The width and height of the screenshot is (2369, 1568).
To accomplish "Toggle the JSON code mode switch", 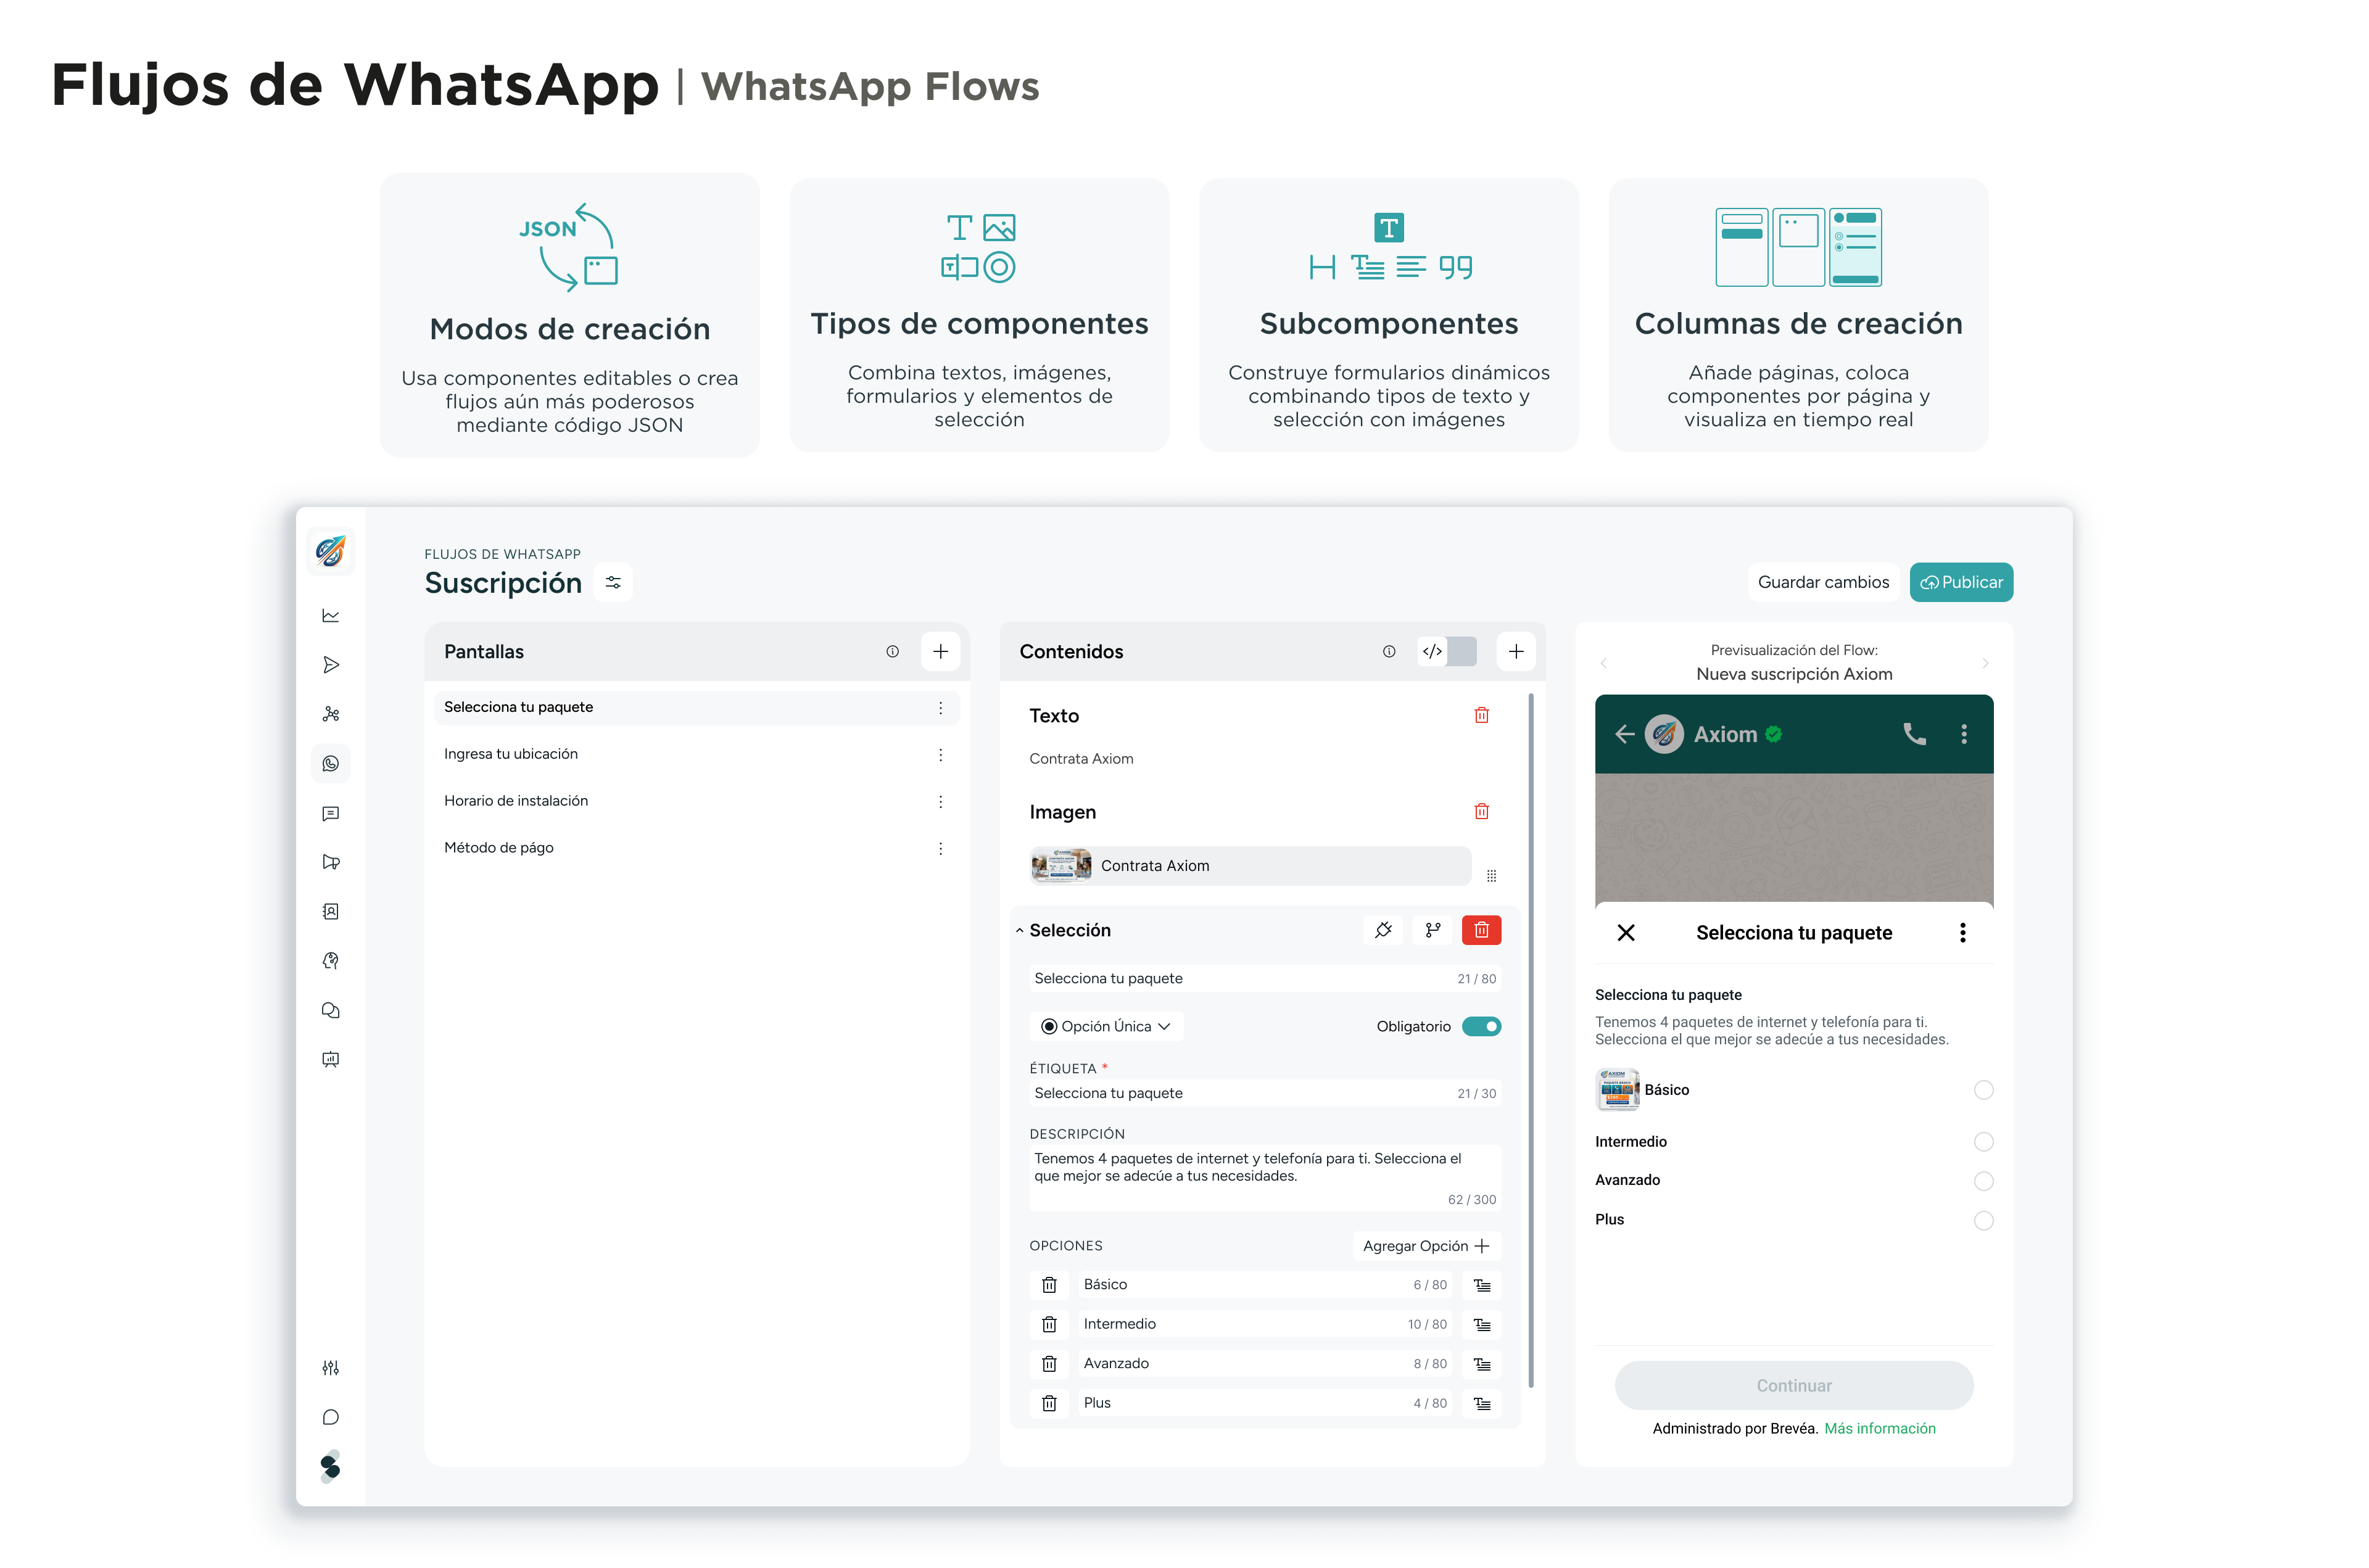I will click(x=1447, y=652).
